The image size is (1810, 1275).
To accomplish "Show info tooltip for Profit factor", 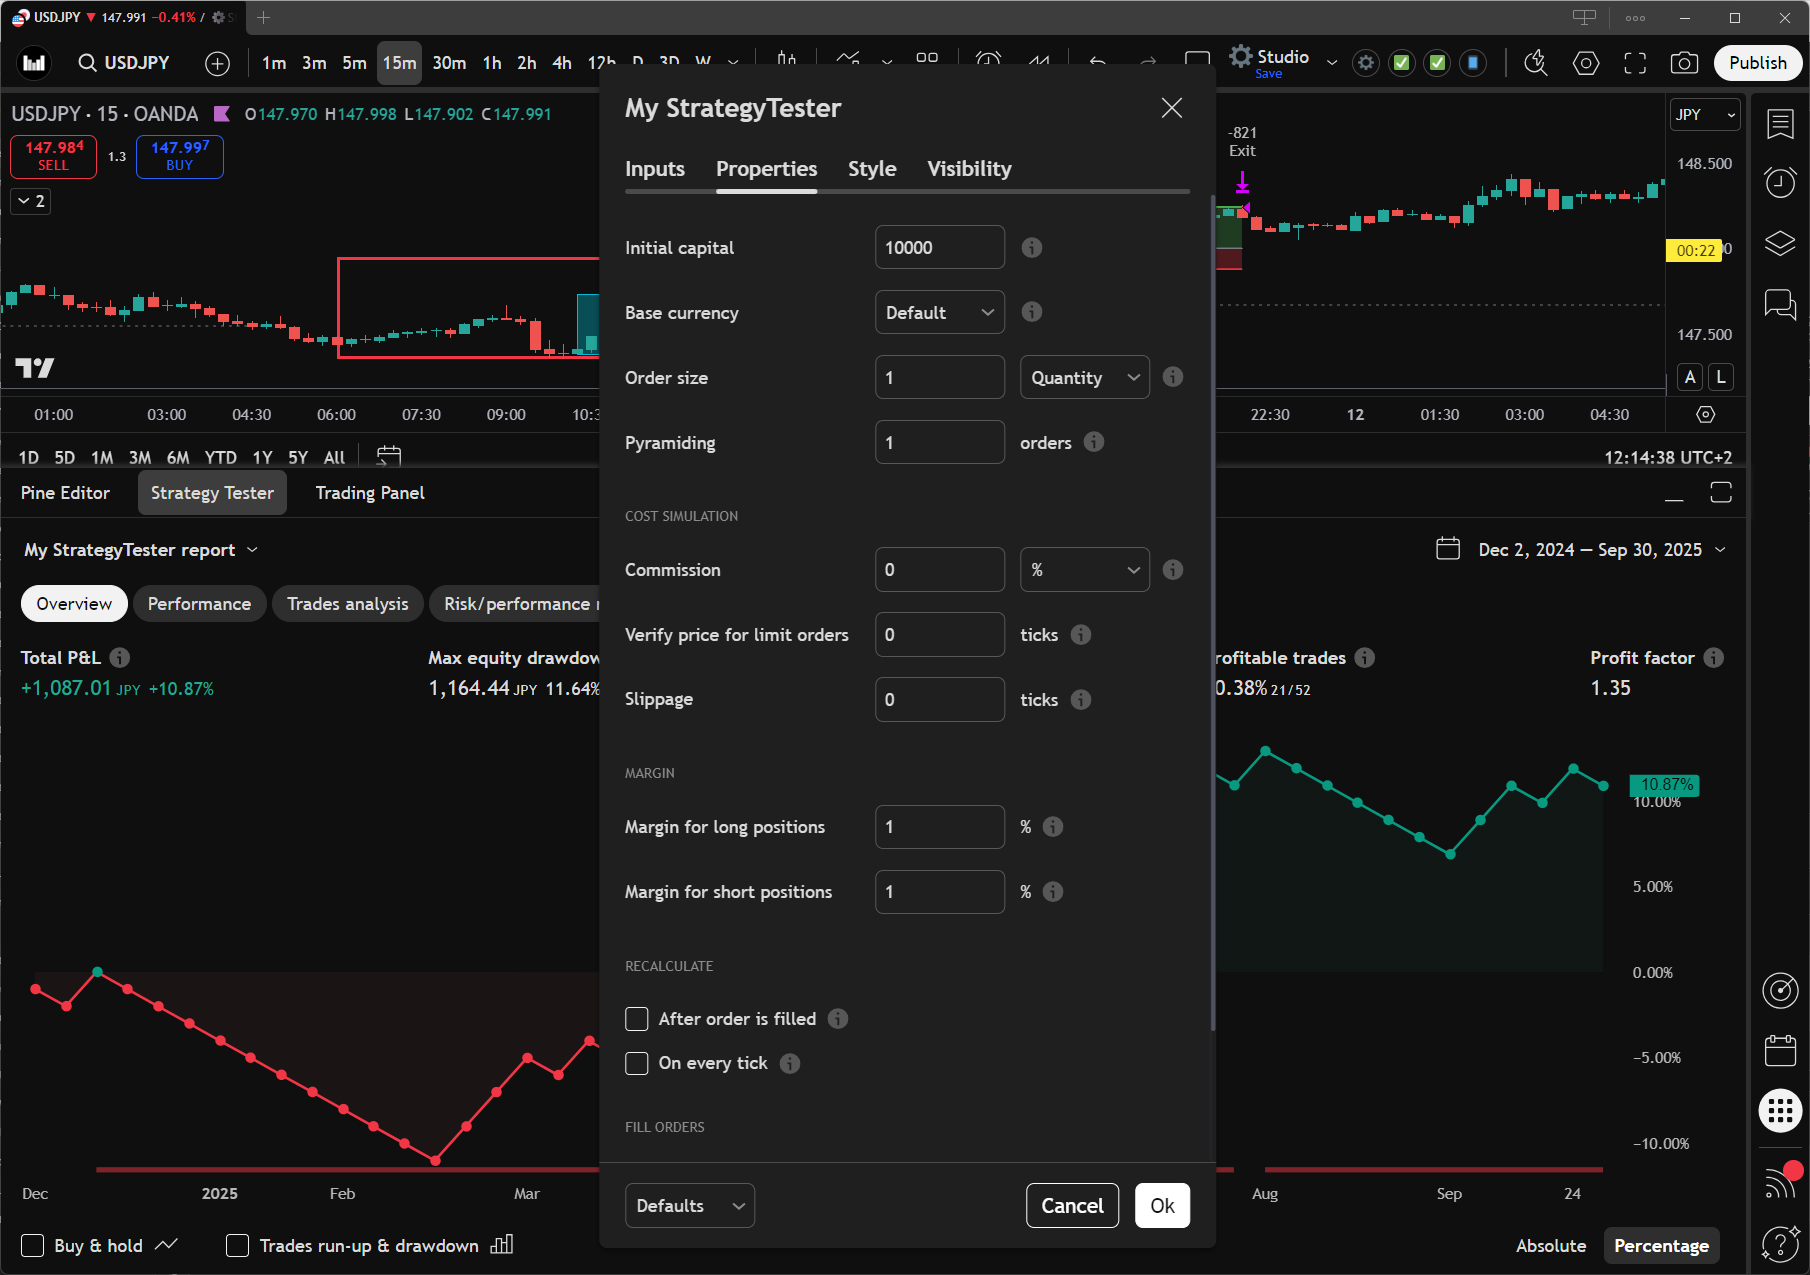I will coord(1714,657).
